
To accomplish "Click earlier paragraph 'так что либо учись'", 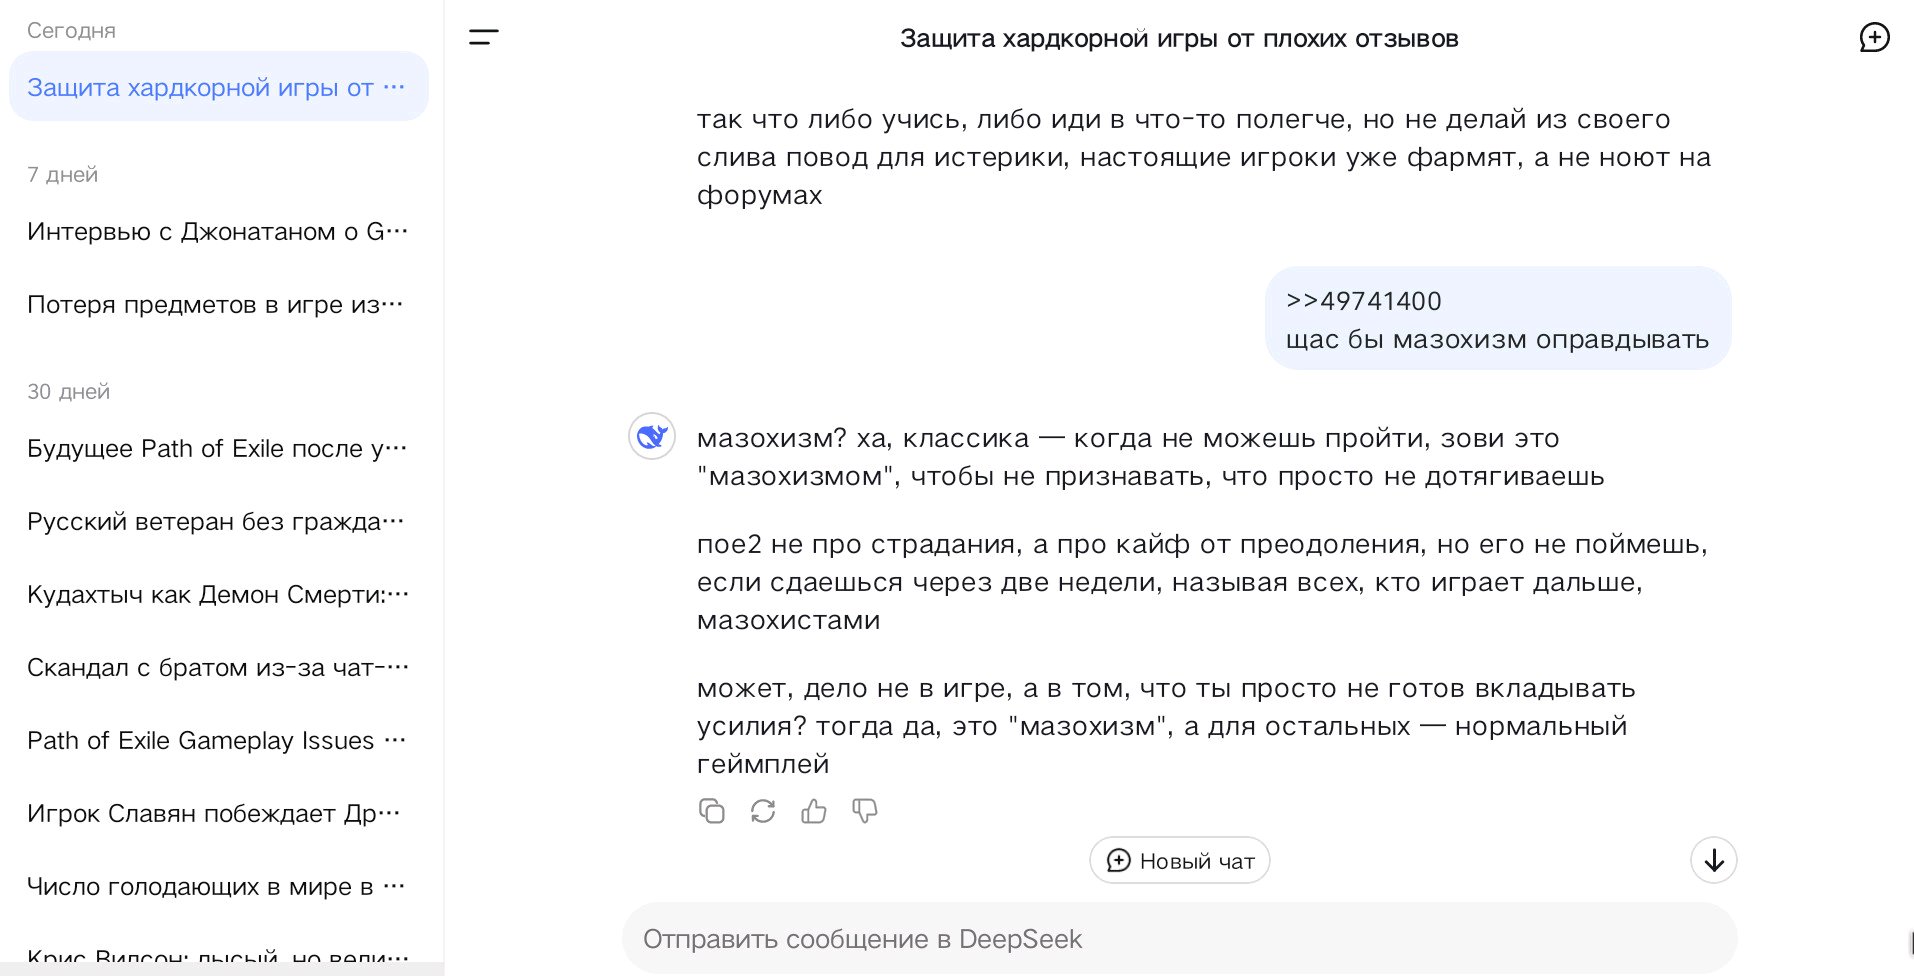I will click(1204, 157).
